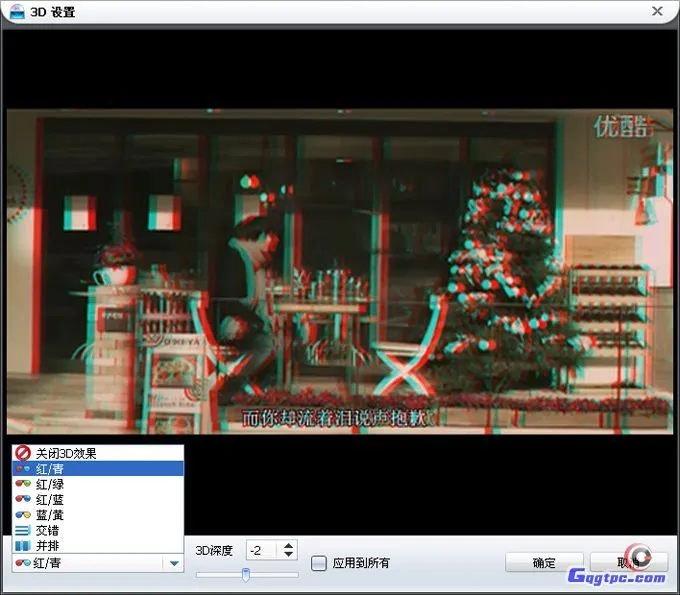680x595 pixels.
Task: Click the 3D深度 value field
Action: pyautogui.click(x=262, y=550)
